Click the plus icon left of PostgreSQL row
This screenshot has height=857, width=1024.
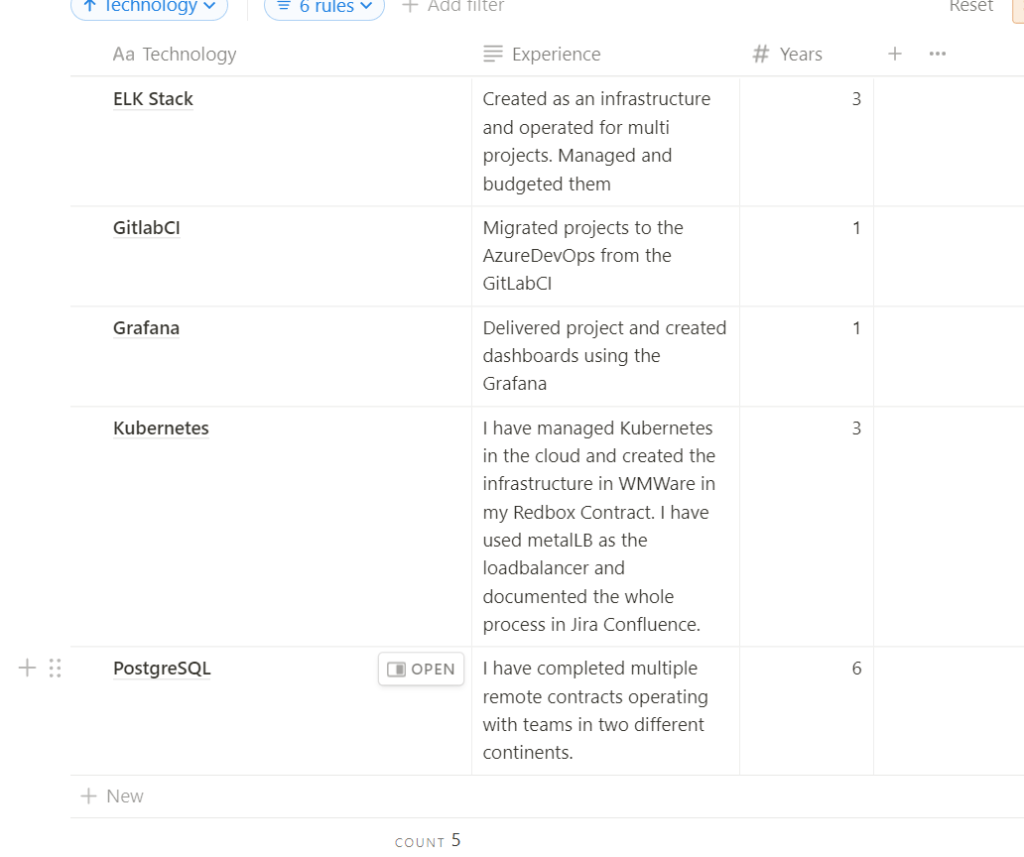[x=27, y=668]
